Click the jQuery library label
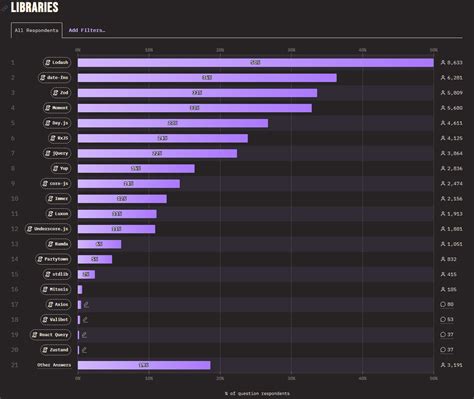This screenshot has width=474, height=399. [x=57, y=153]
